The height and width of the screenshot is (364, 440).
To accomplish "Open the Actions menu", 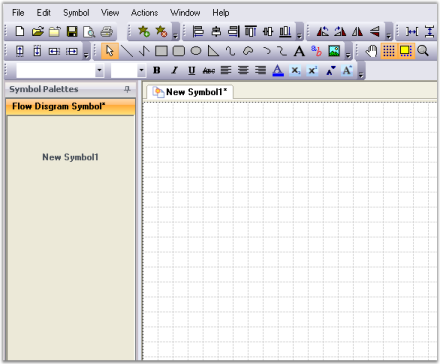I will click(x=144, y=13).
